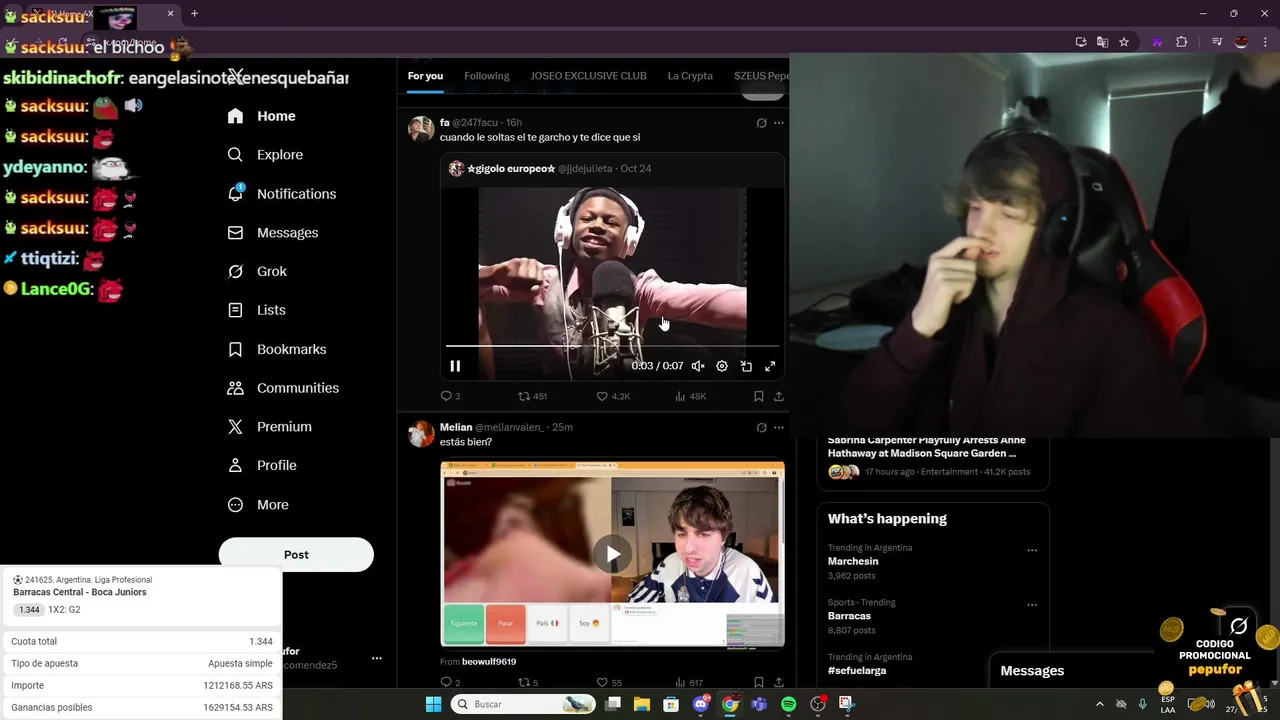
Task: Click the Buscar taskbar search box
Action: pos(523,704)
